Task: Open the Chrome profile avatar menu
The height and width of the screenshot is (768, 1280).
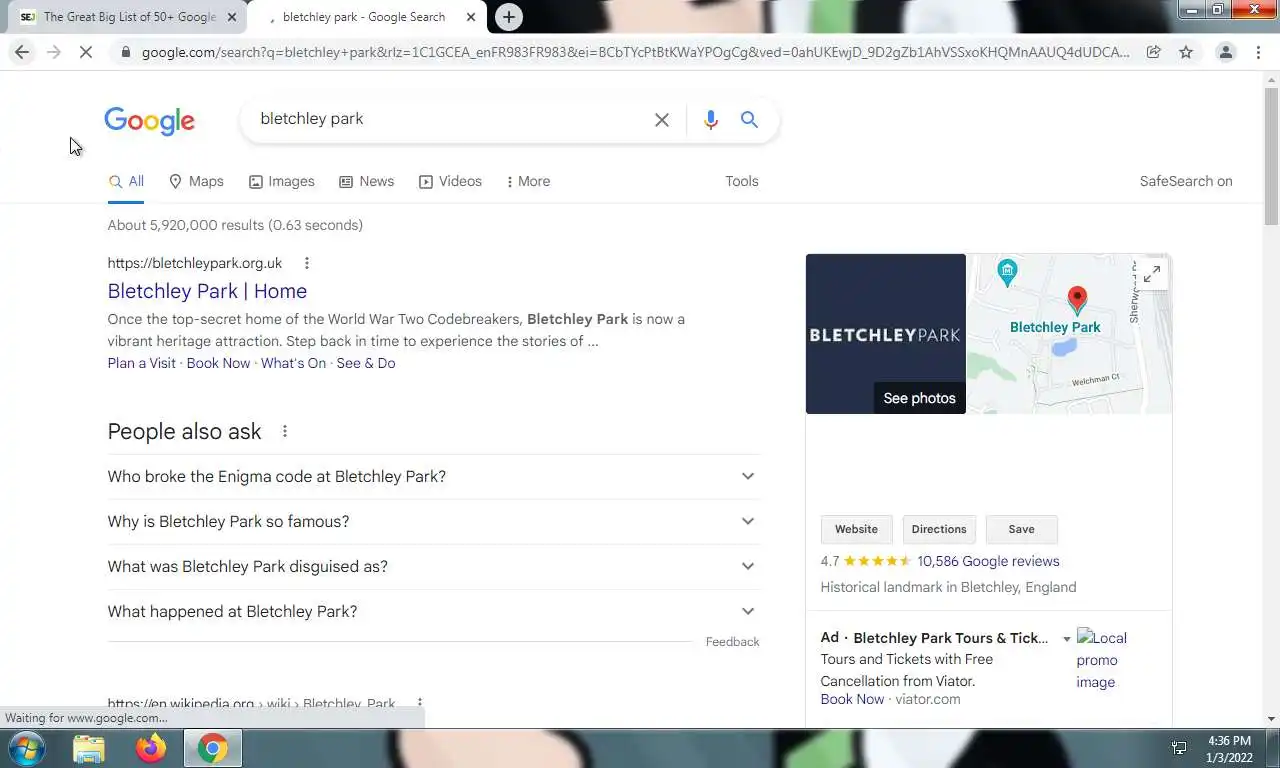Action: tap(1225, 52)
